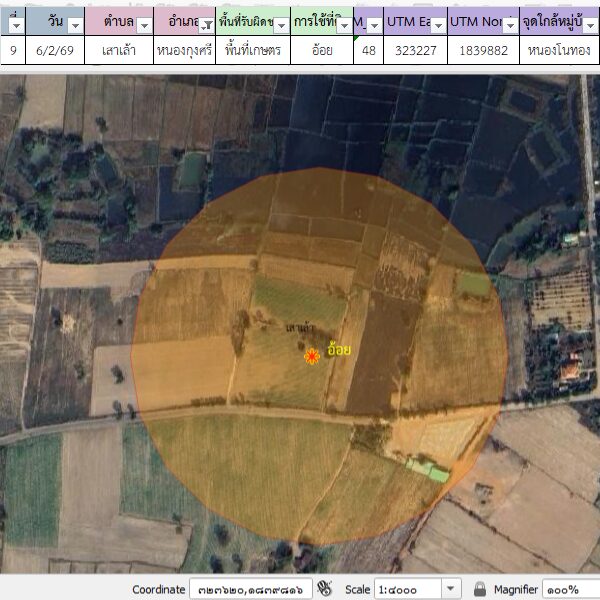The image size is (600, 600).
Task: Open filter dropdown for พื้นที่รับผิดชอบ column
Action: coord(281,23)
